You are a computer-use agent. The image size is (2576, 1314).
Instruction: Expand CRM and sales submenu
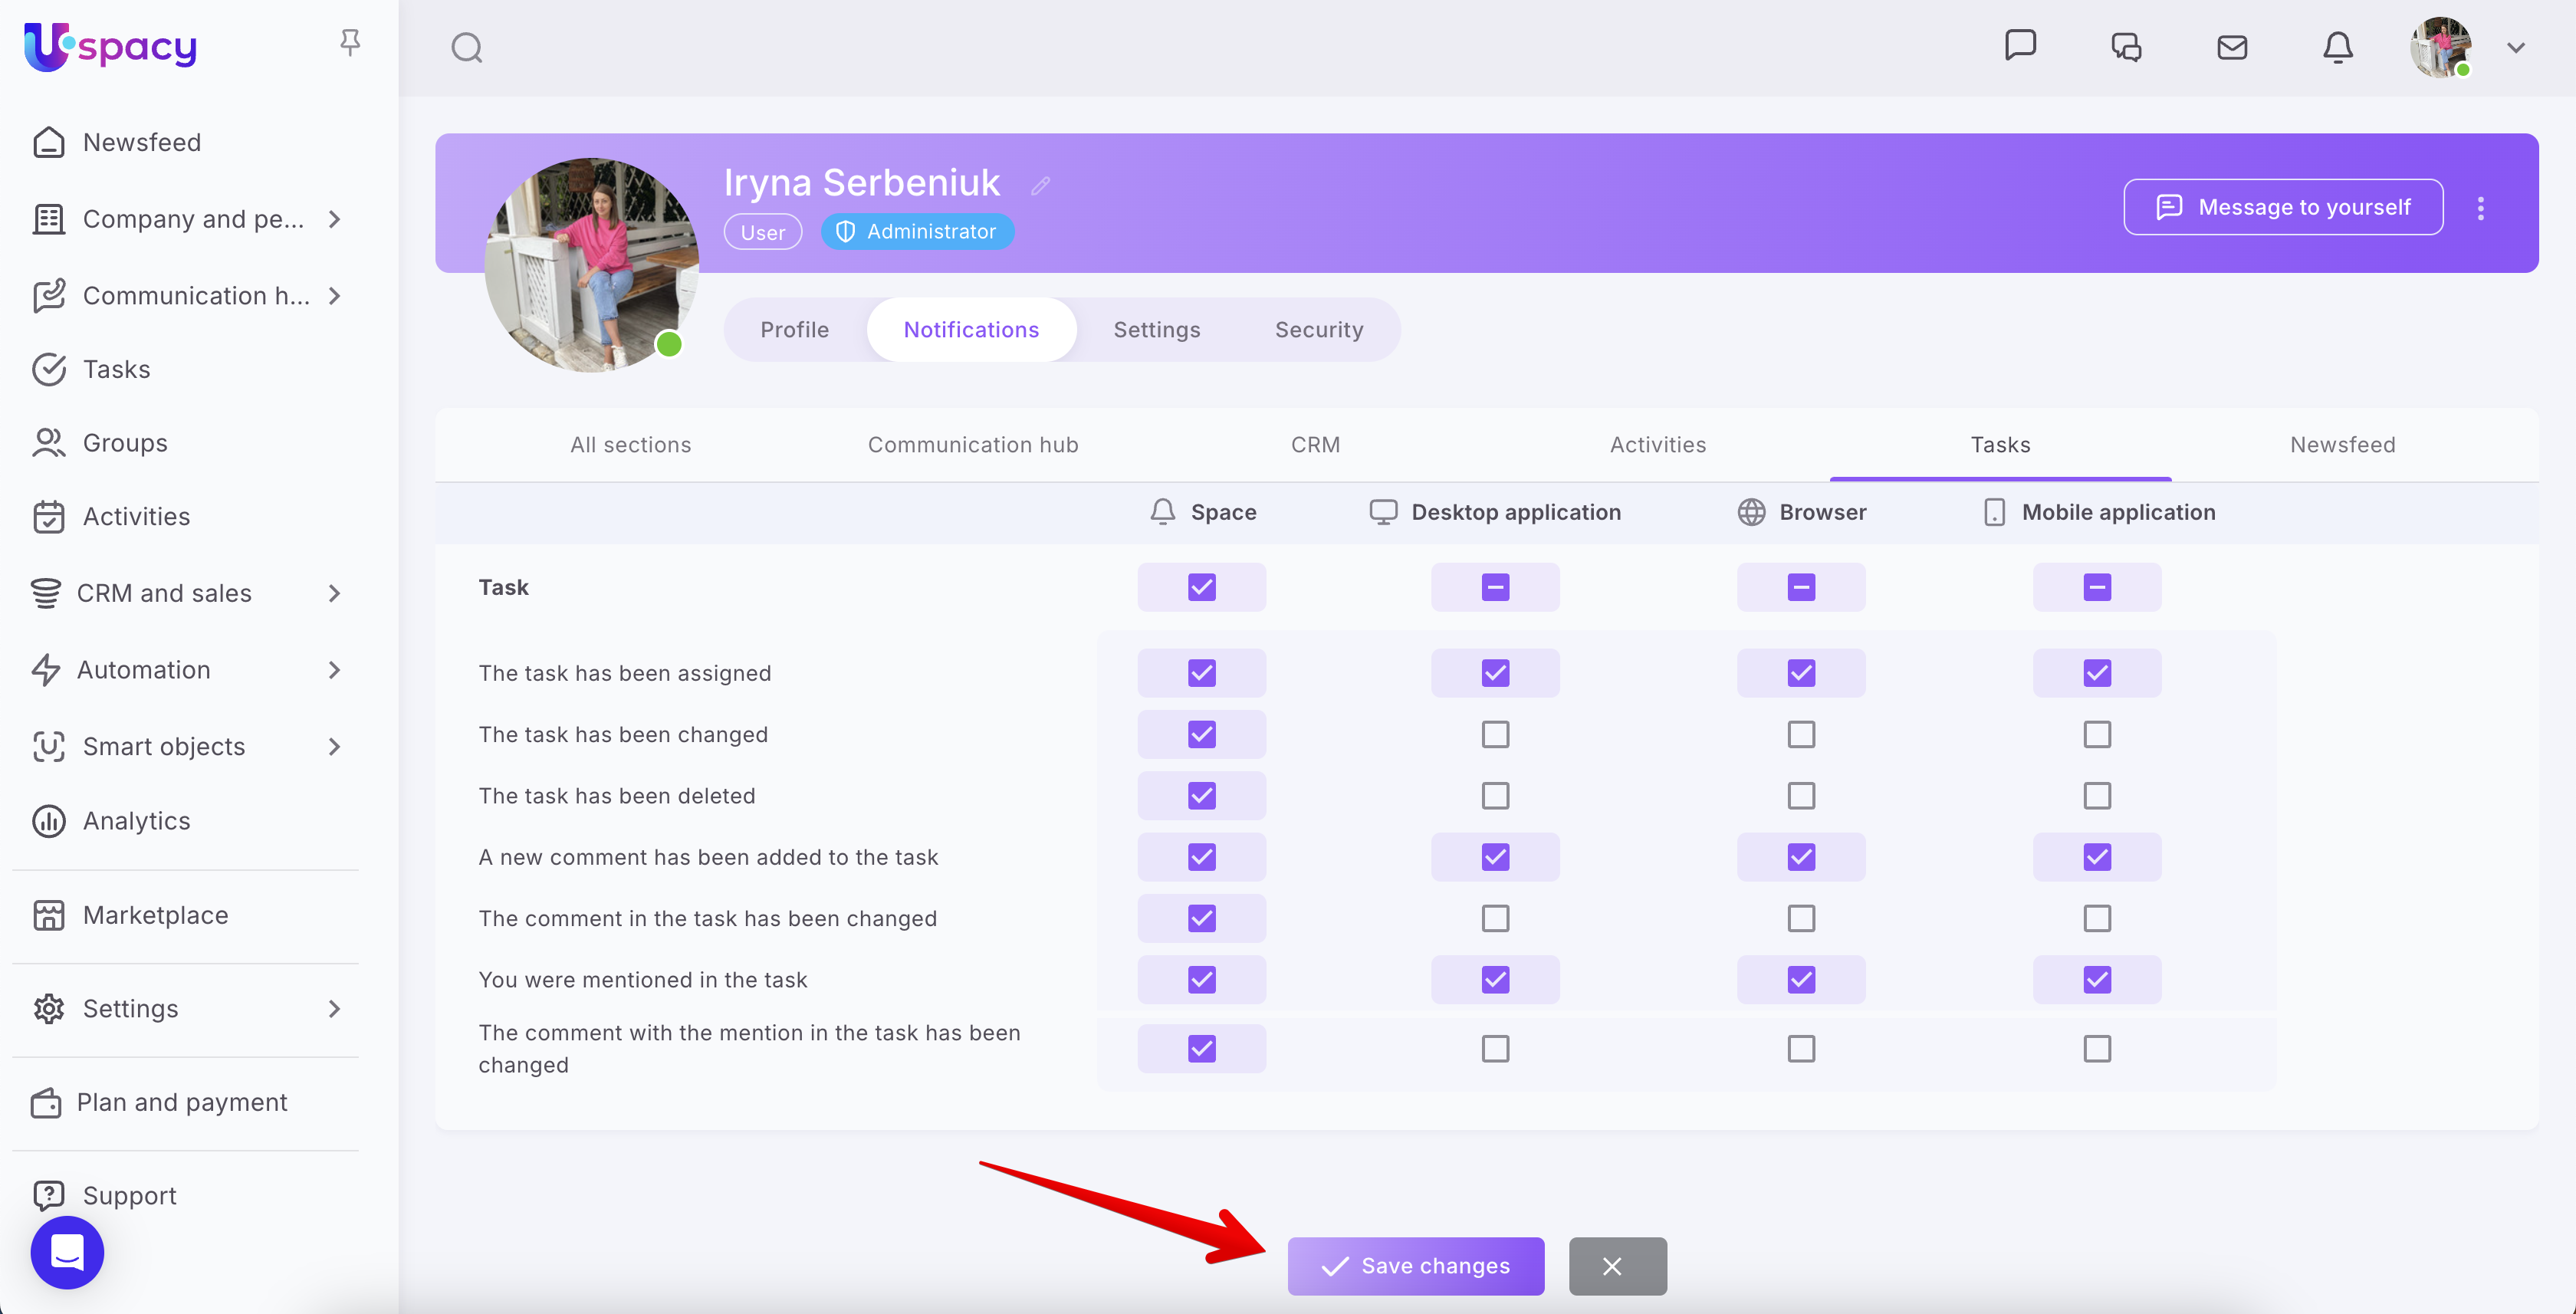334,593
